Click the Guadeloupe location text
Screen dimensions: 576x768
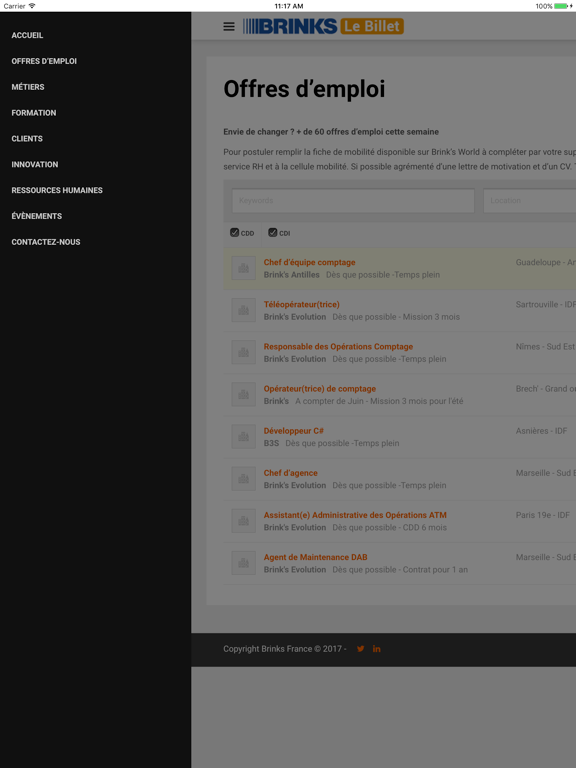coord(546,263)
